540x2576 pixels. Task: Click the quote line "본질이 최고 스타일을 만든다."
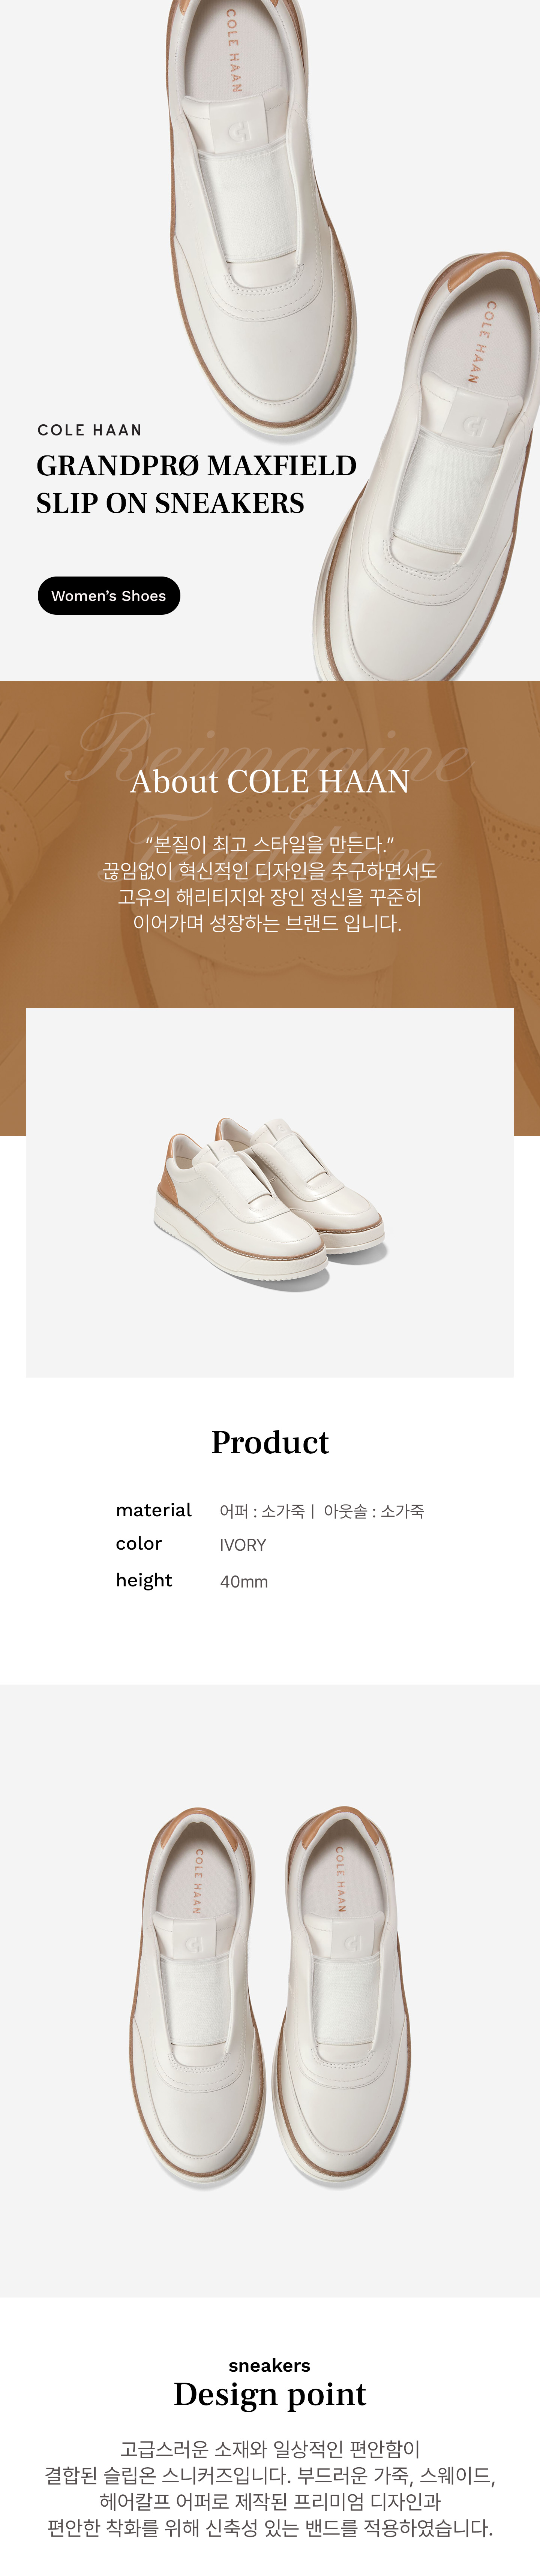coord(270,844)
